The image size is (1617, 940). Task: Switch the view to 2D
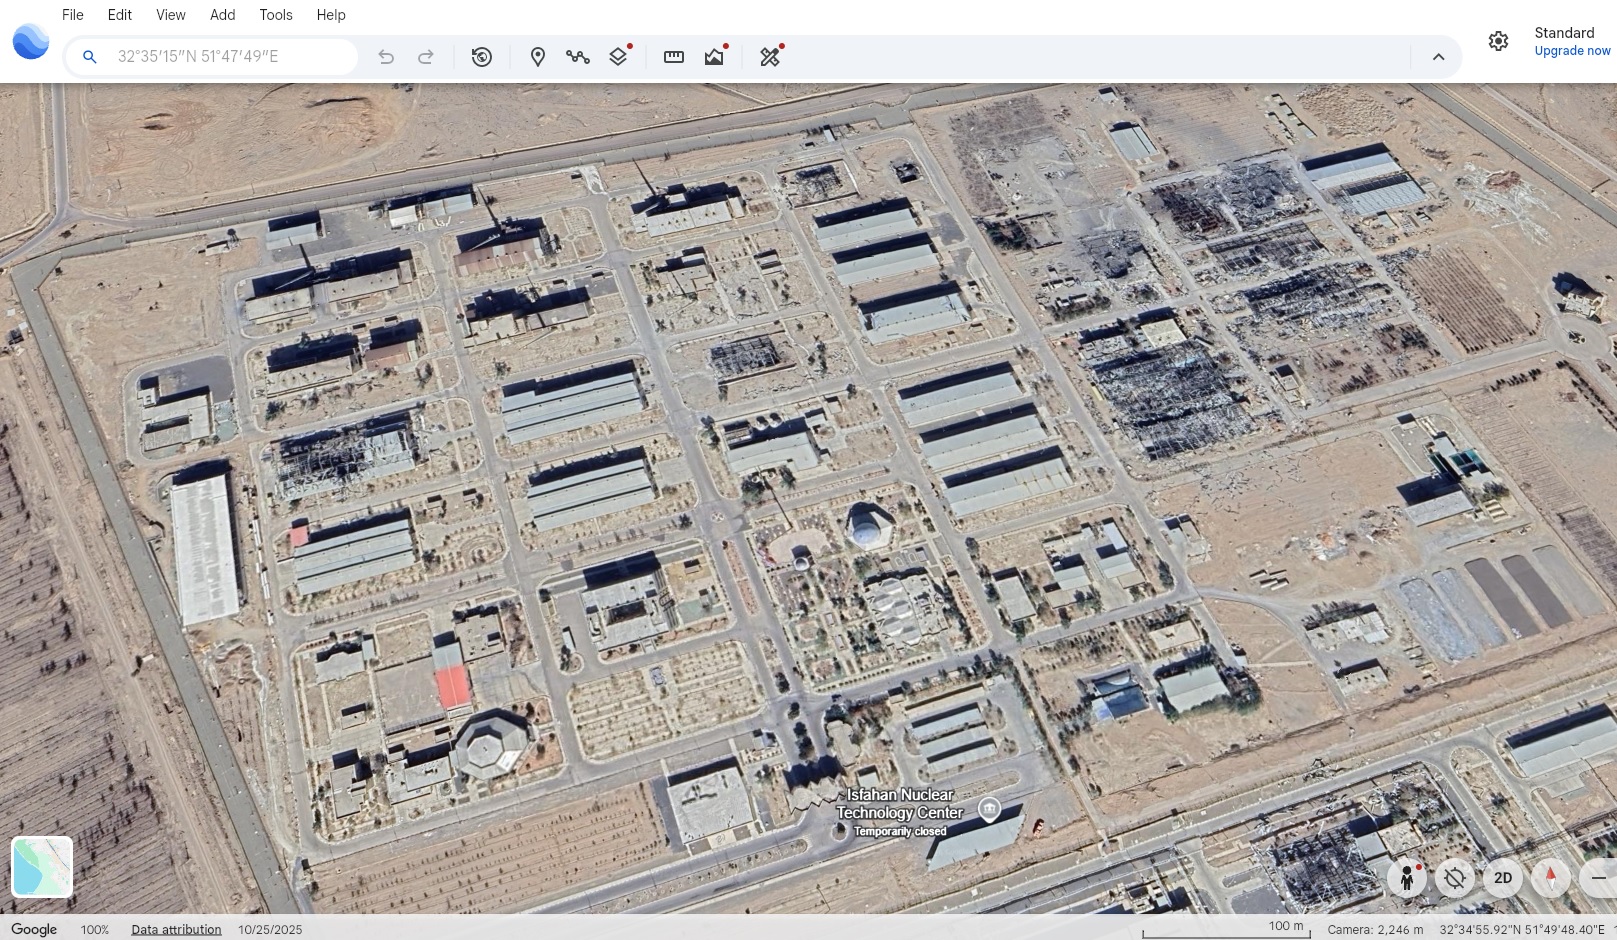tap(1503, 878)
